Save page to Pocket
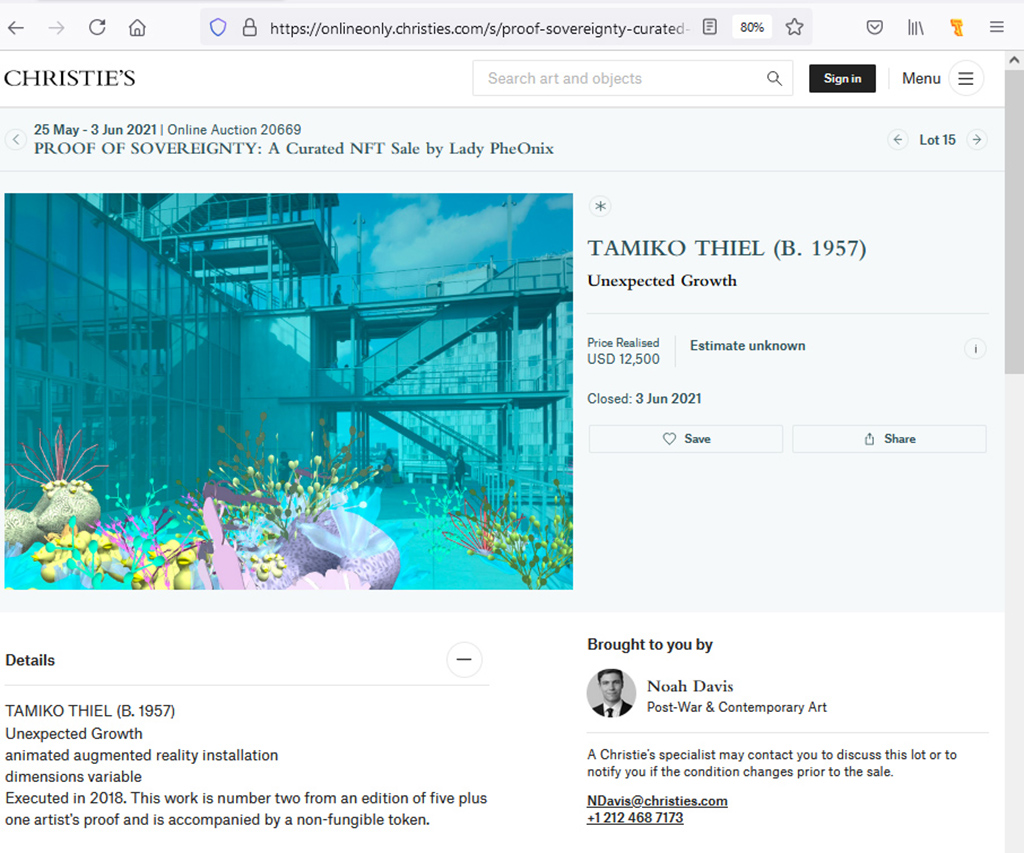This screenshot has height=853, width=1024. tap(874, 27)
